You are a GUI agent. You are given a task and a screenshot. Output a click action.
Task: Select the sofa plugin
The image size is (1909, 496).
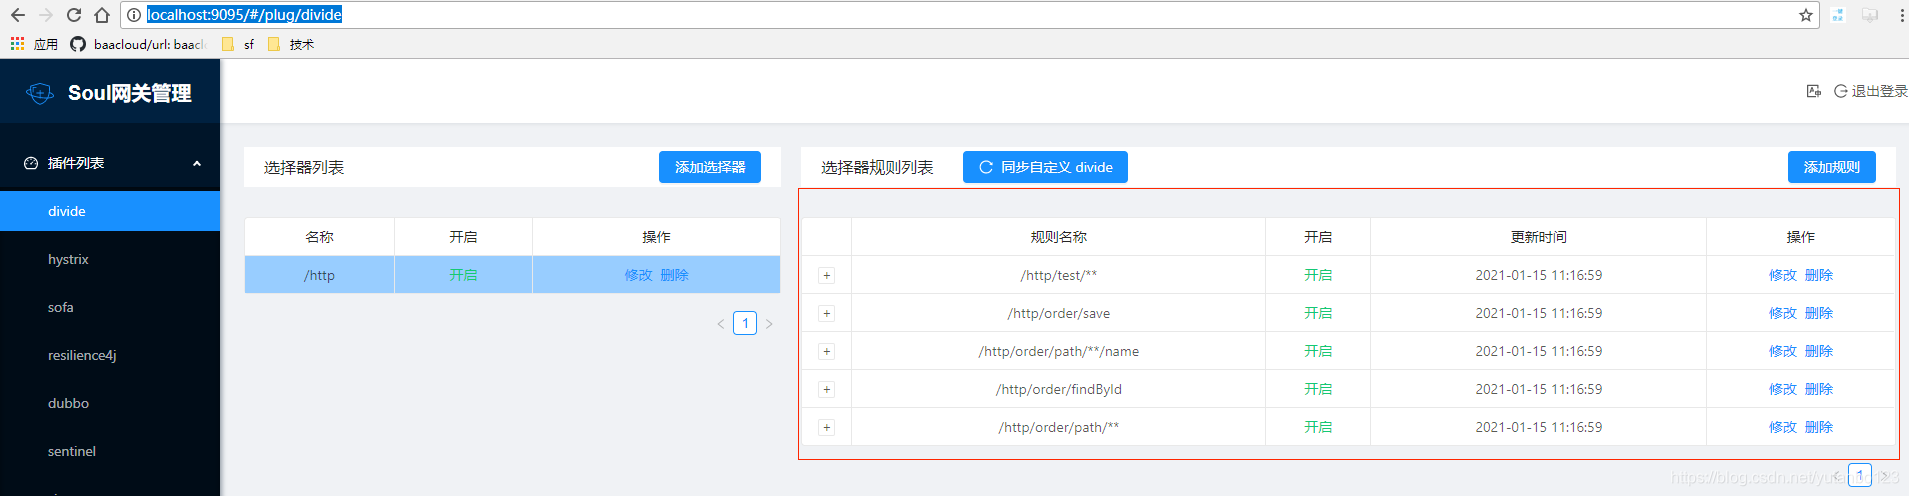(110, 307)
